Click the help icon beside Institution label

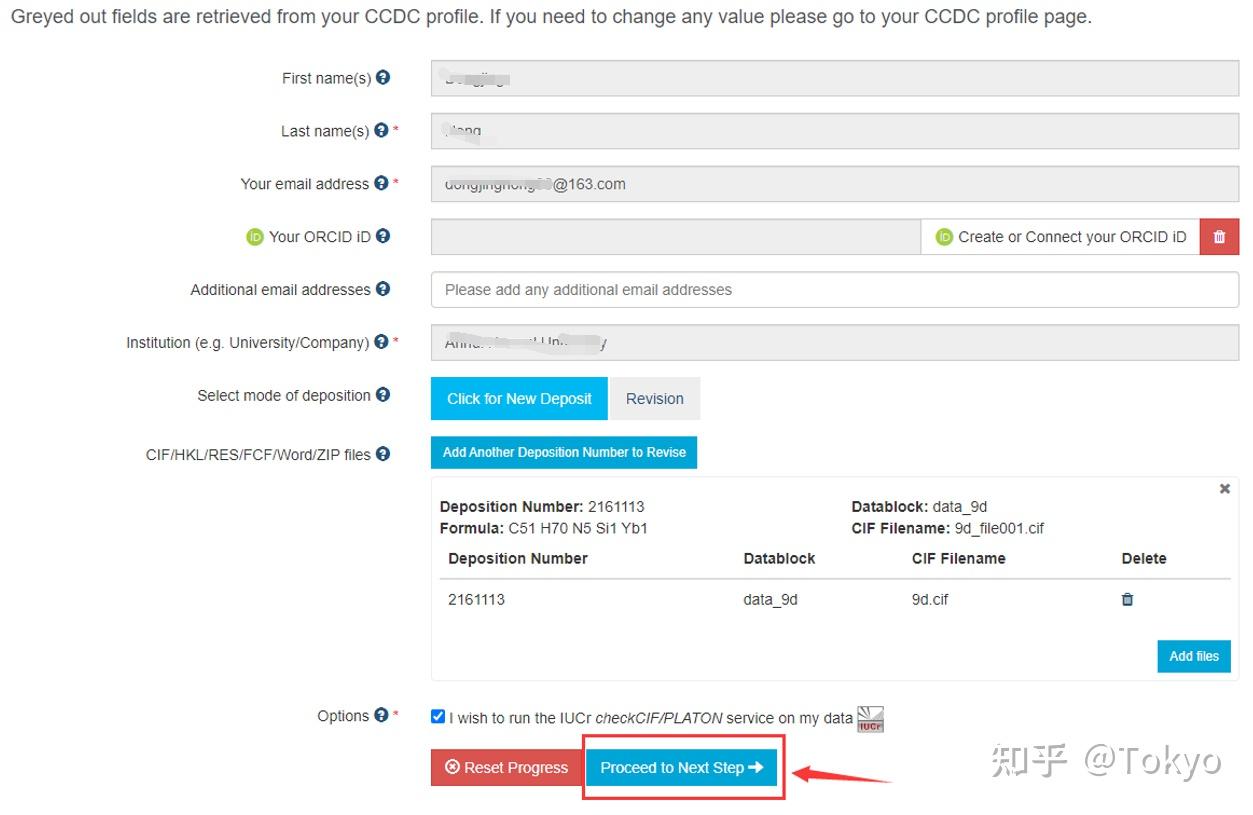pos(381,342)
